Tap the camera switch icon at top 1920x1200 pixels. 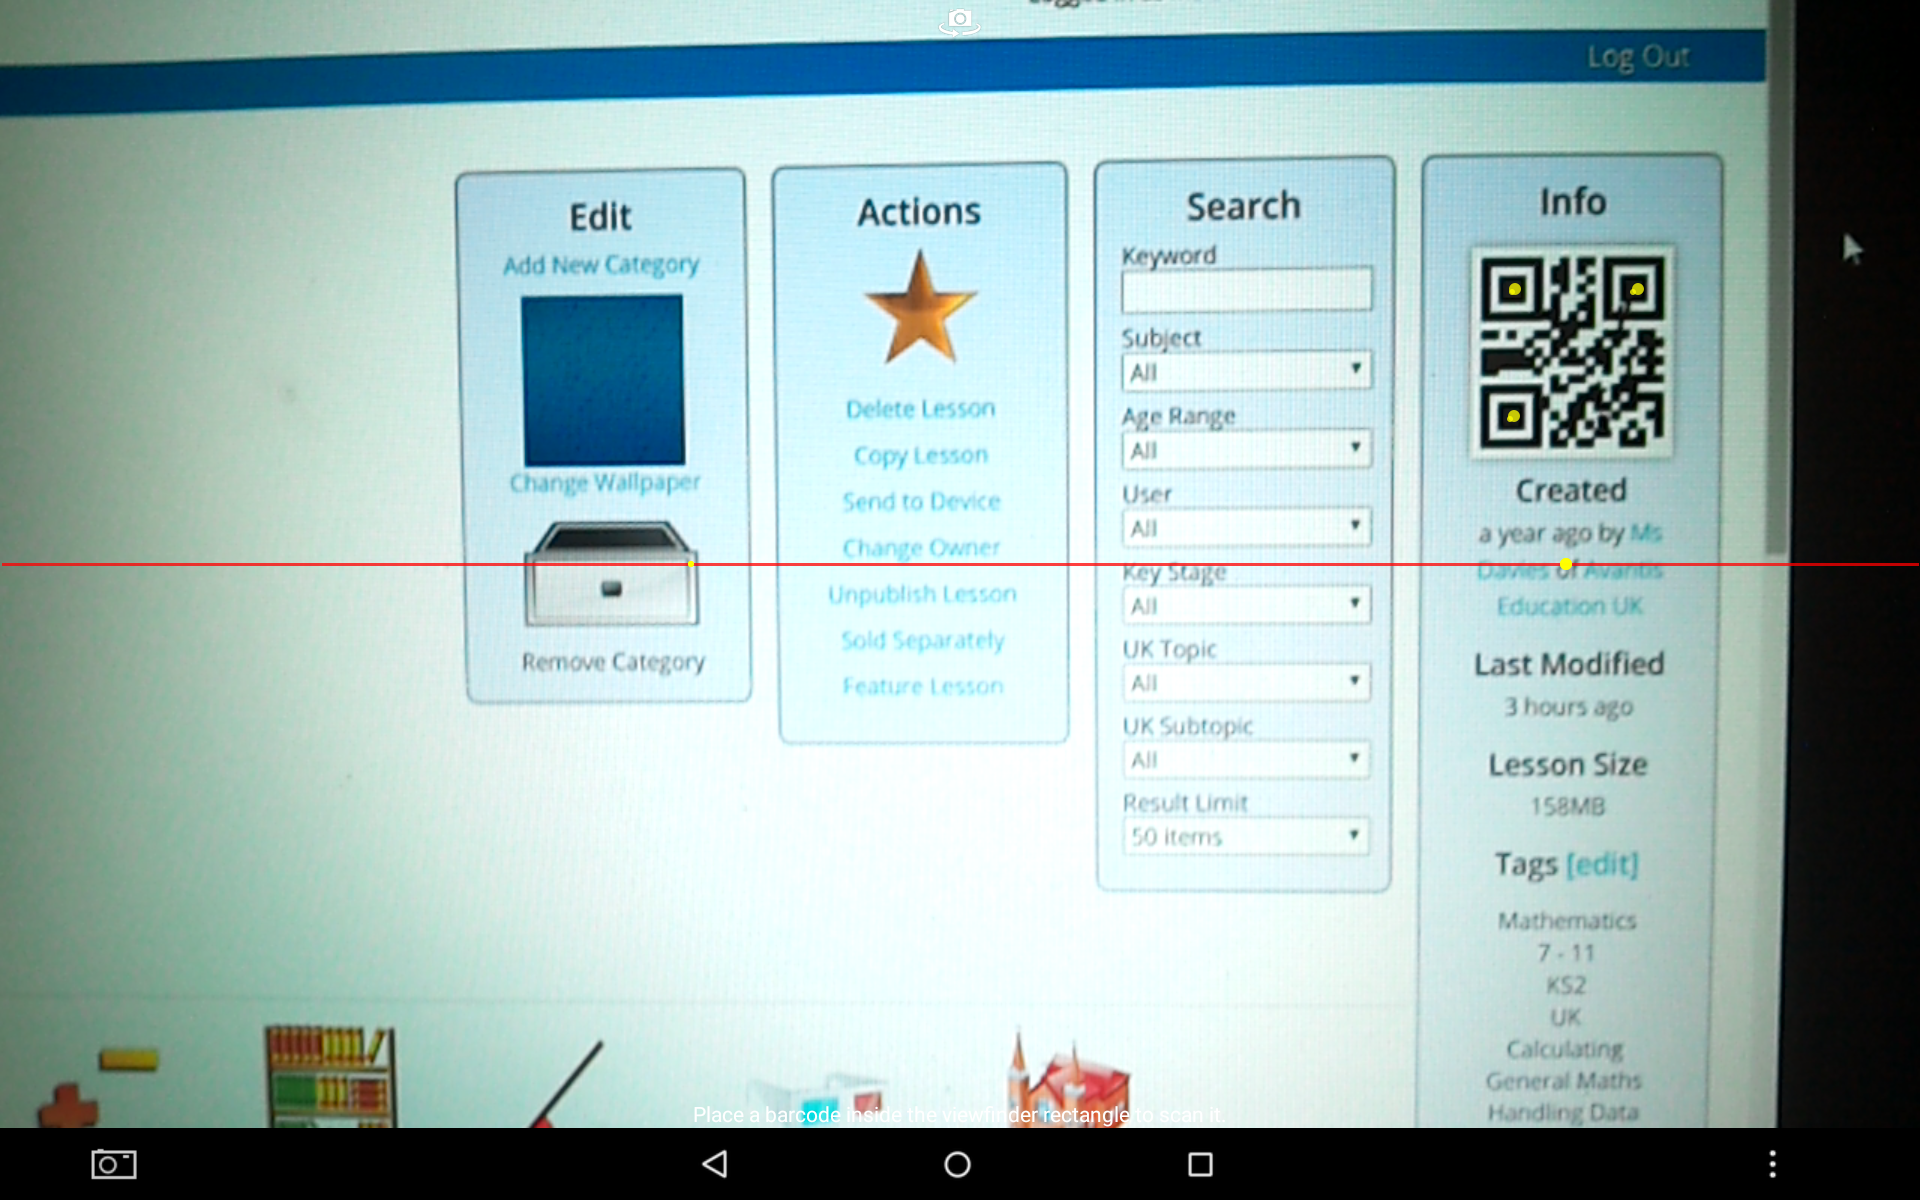tap(959, 20)
